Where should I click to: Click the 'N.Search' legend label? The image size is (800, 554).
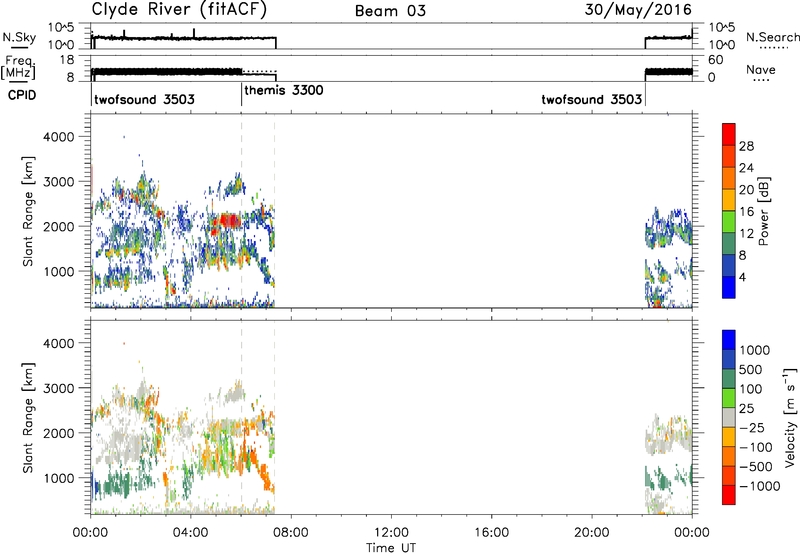pyautogui.click(x=773, y=37)
